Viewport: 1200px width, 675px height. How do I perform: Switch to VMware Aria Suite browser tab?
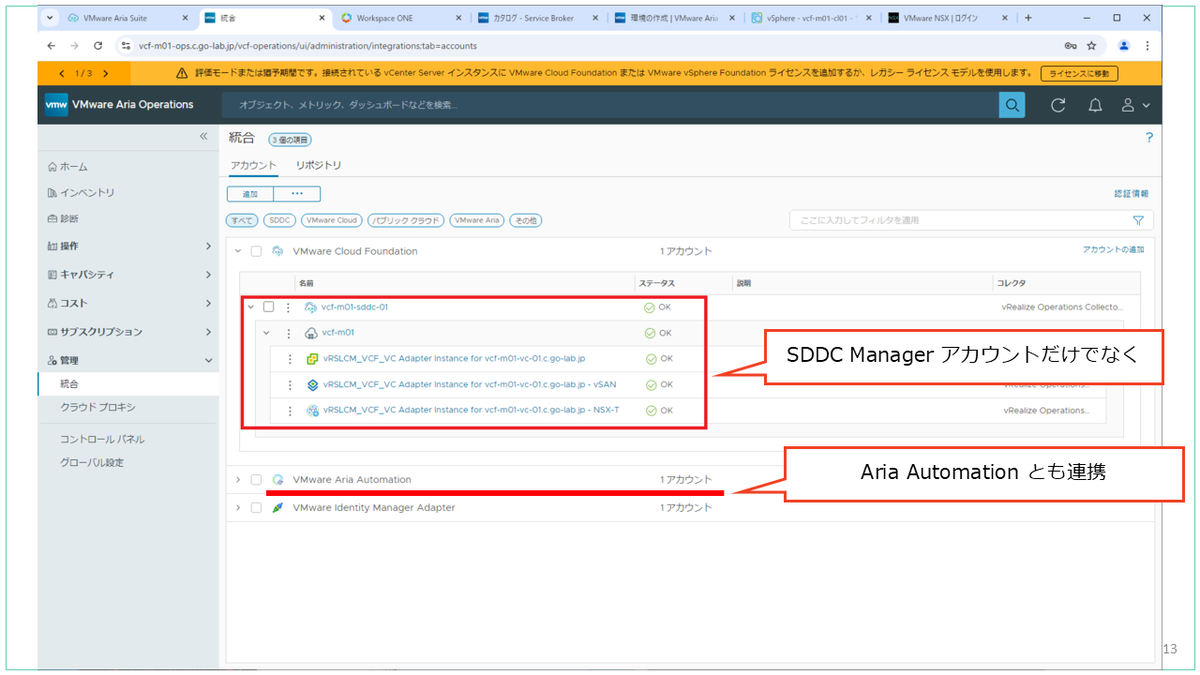click(126, 18)
